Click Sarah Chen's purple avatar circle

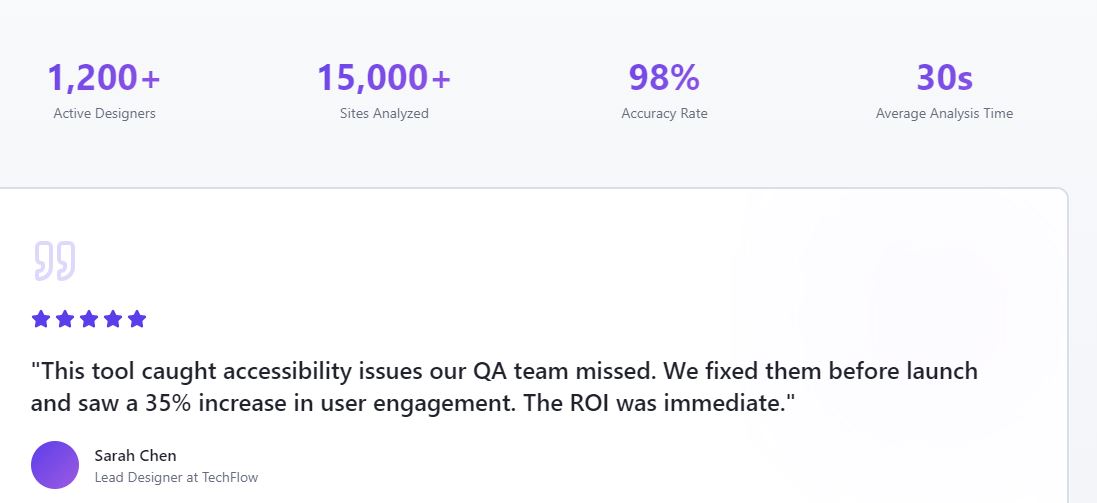pos(55,465)
